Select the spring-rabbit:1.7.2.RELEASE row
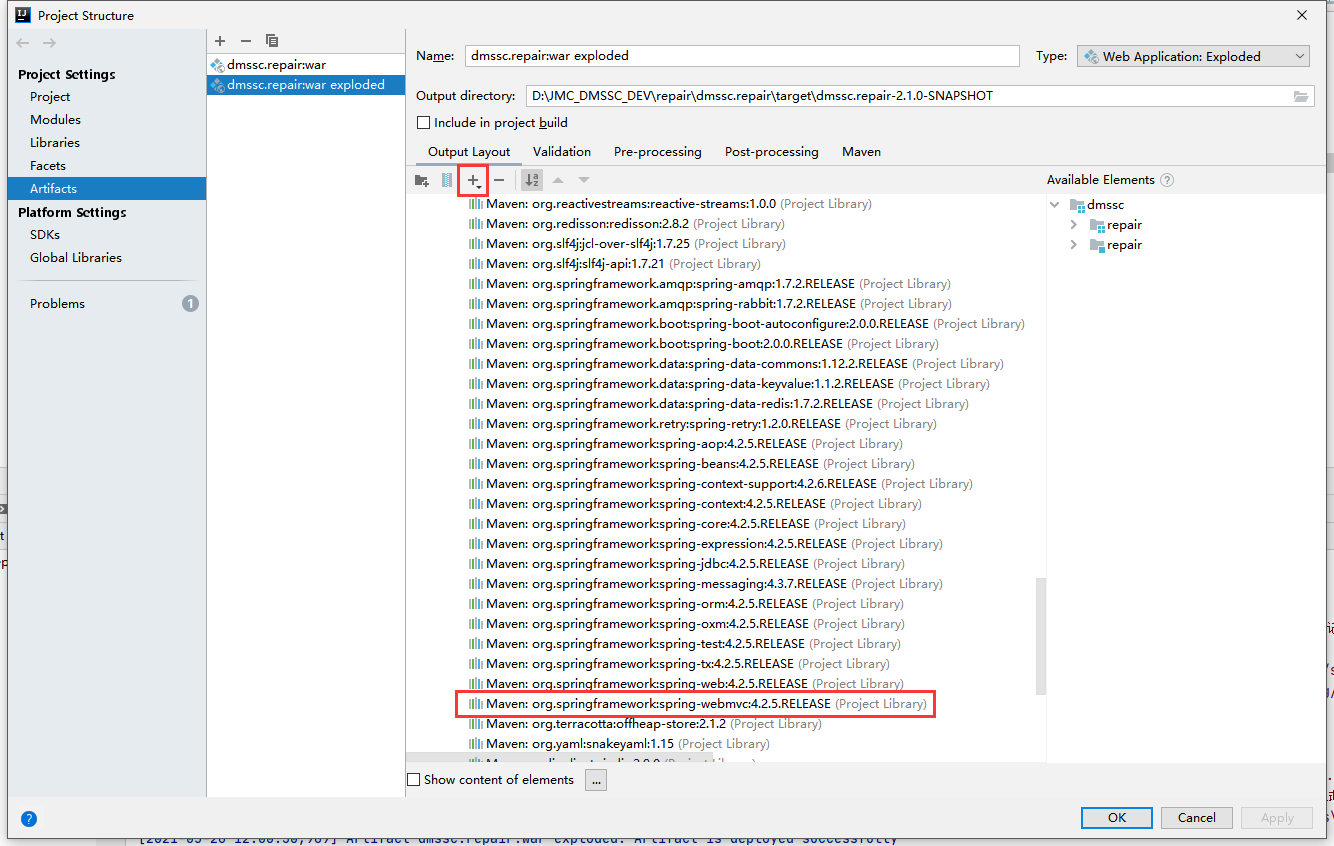This screenshot has width=1334, height=846. pyautogui.click(x=710, y=304)
